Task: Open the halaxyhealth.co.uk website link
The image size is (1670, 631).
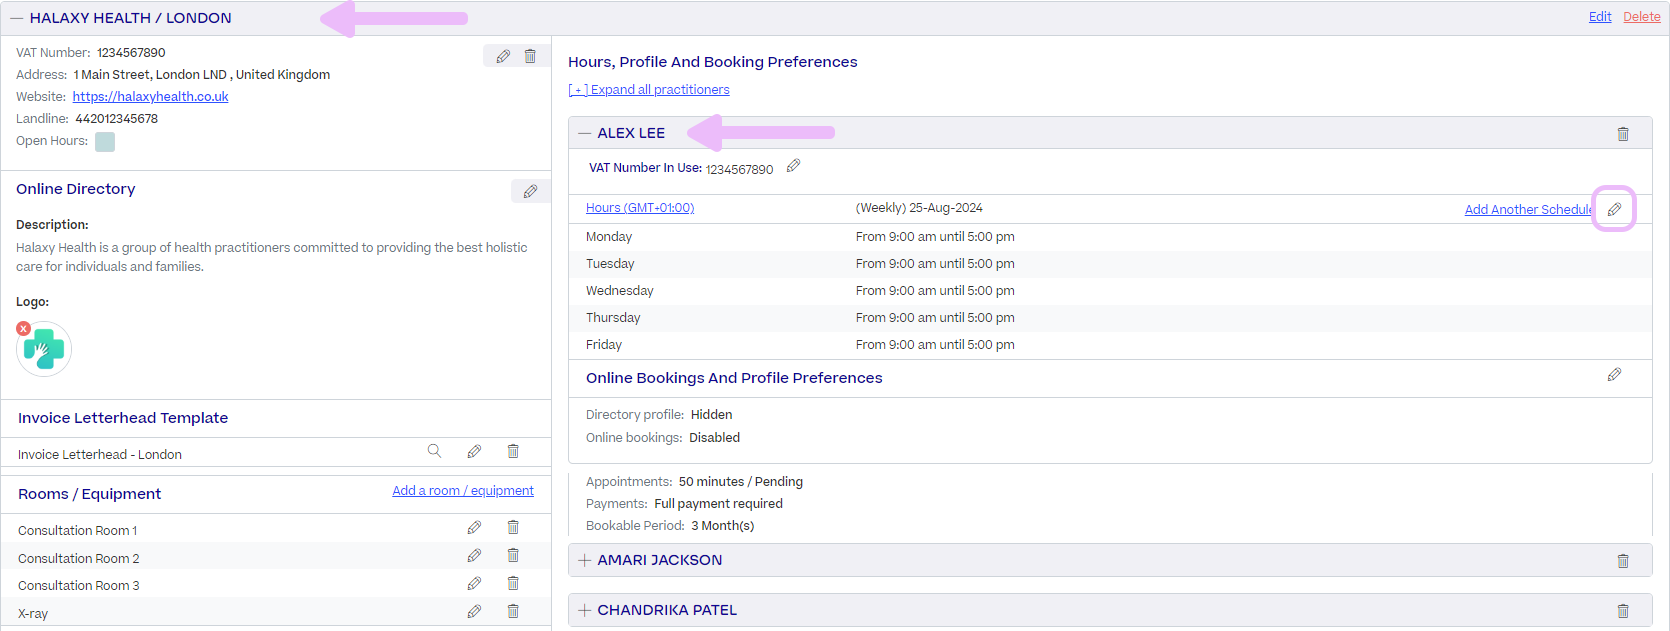Action: click(x=150, y=97)
